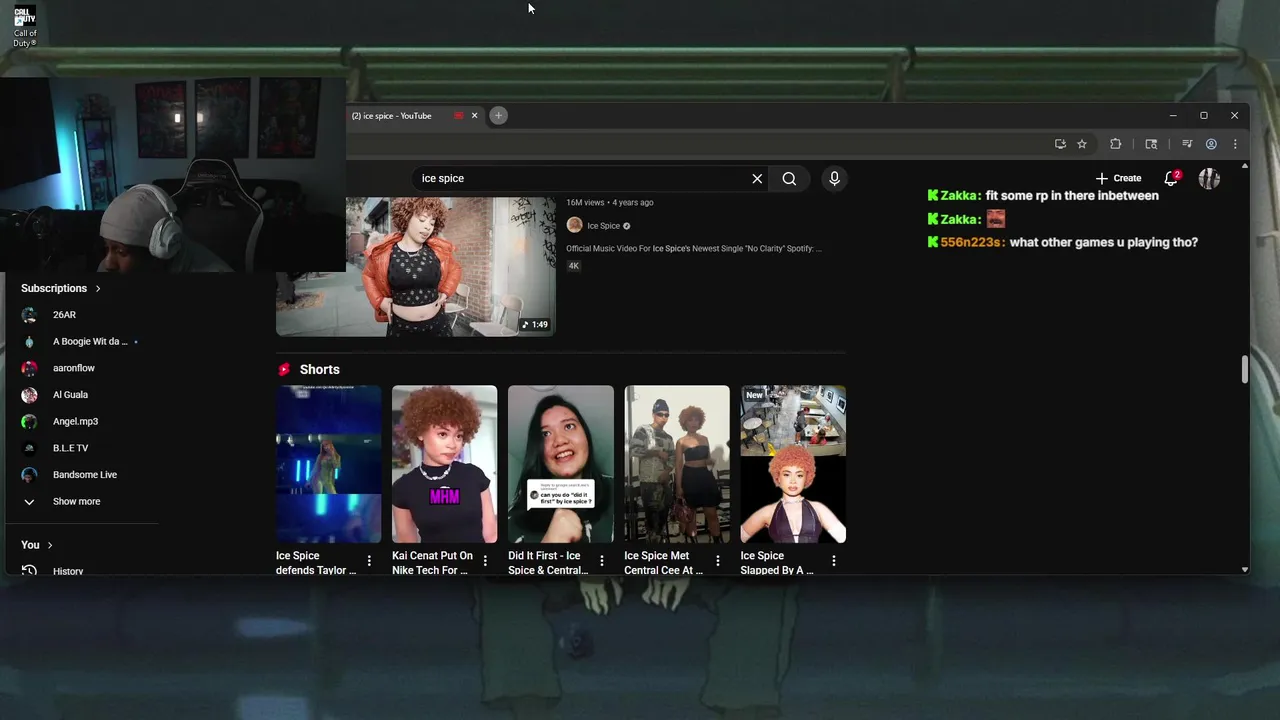Open options for 'Kai Cenat Put On' short
The height and width of the screenshot is (720, 1280).
click(485, 561)
